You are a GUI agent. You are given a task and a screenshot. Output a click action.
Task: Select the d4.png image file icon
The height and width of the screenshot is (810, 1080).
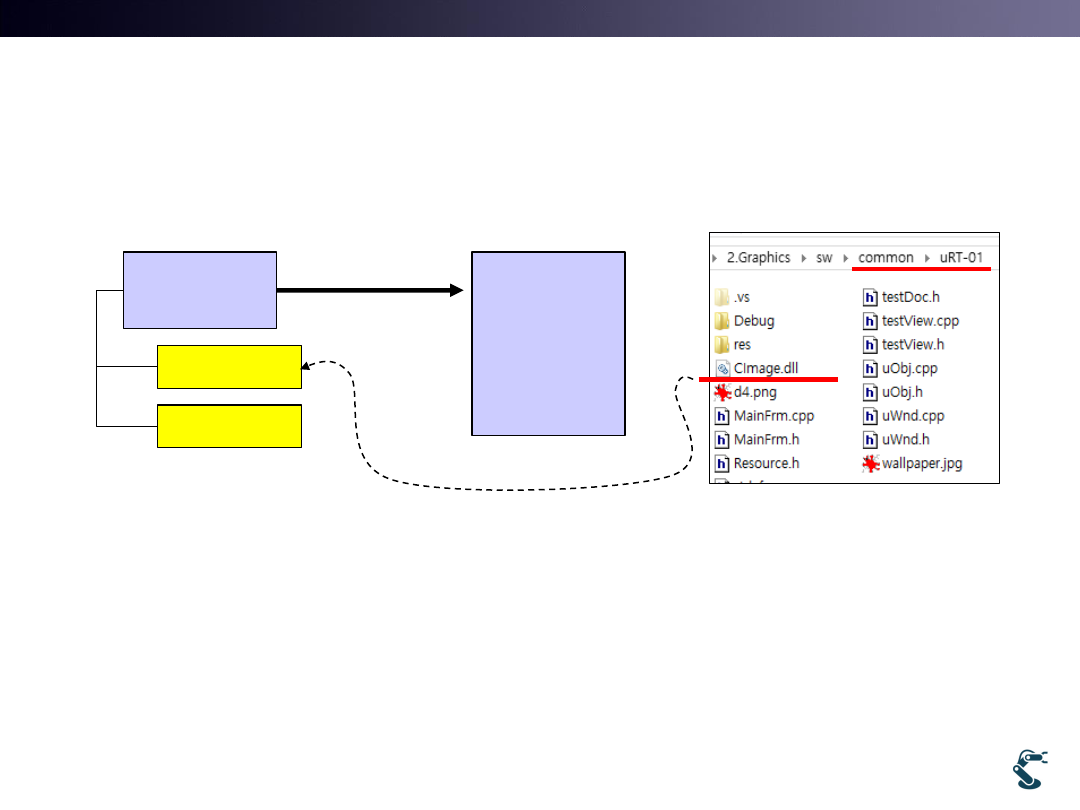click(x=724, y=392)
